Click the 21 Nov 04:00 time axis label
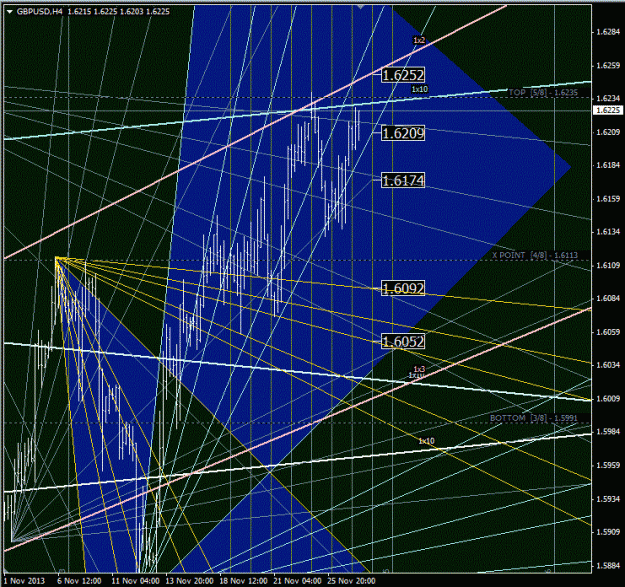The image size is (625, 587). click(297, 581)
